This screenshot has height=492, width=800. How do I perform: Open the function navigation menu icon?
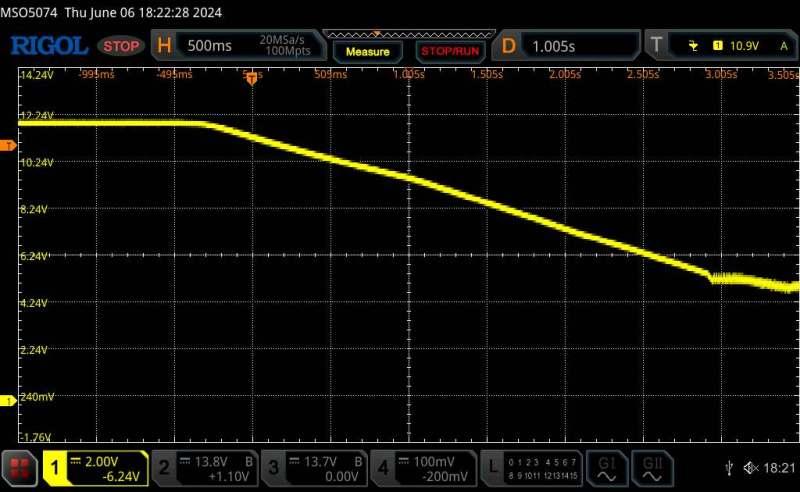pyautogui.click(x=19, y=467)
